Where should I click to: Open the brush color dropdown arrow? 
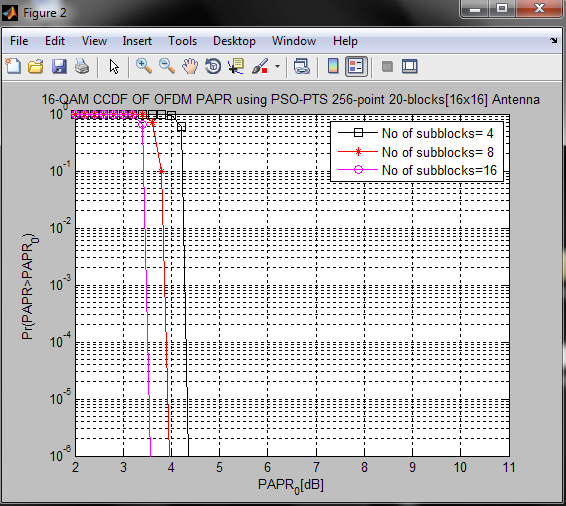click(x=277, y=66)
